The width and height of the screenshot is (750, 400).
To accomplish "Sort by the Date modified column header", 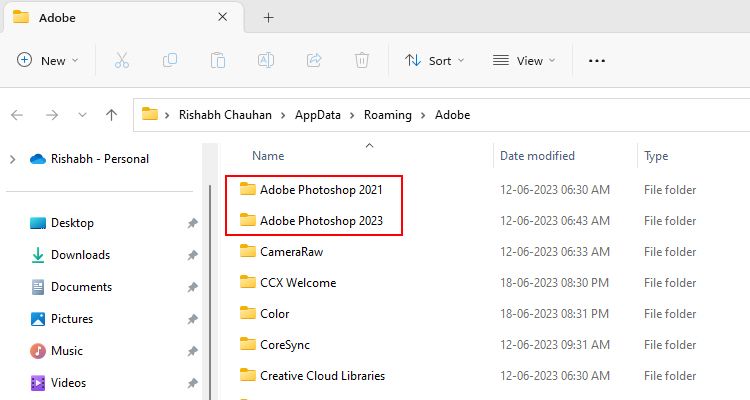I will point(537,156).
